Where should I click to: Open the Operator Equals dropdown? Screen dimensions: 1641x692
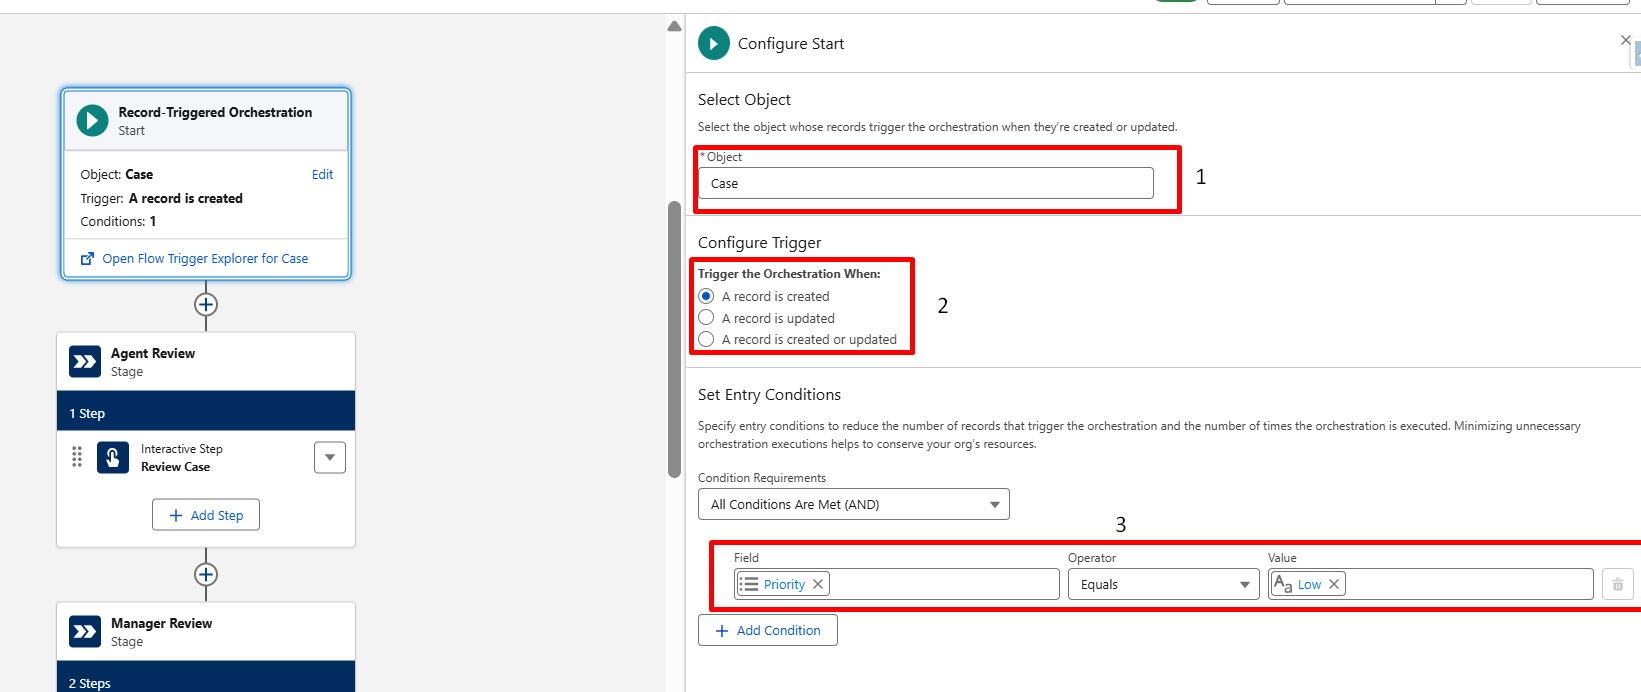click(1163, 585)
